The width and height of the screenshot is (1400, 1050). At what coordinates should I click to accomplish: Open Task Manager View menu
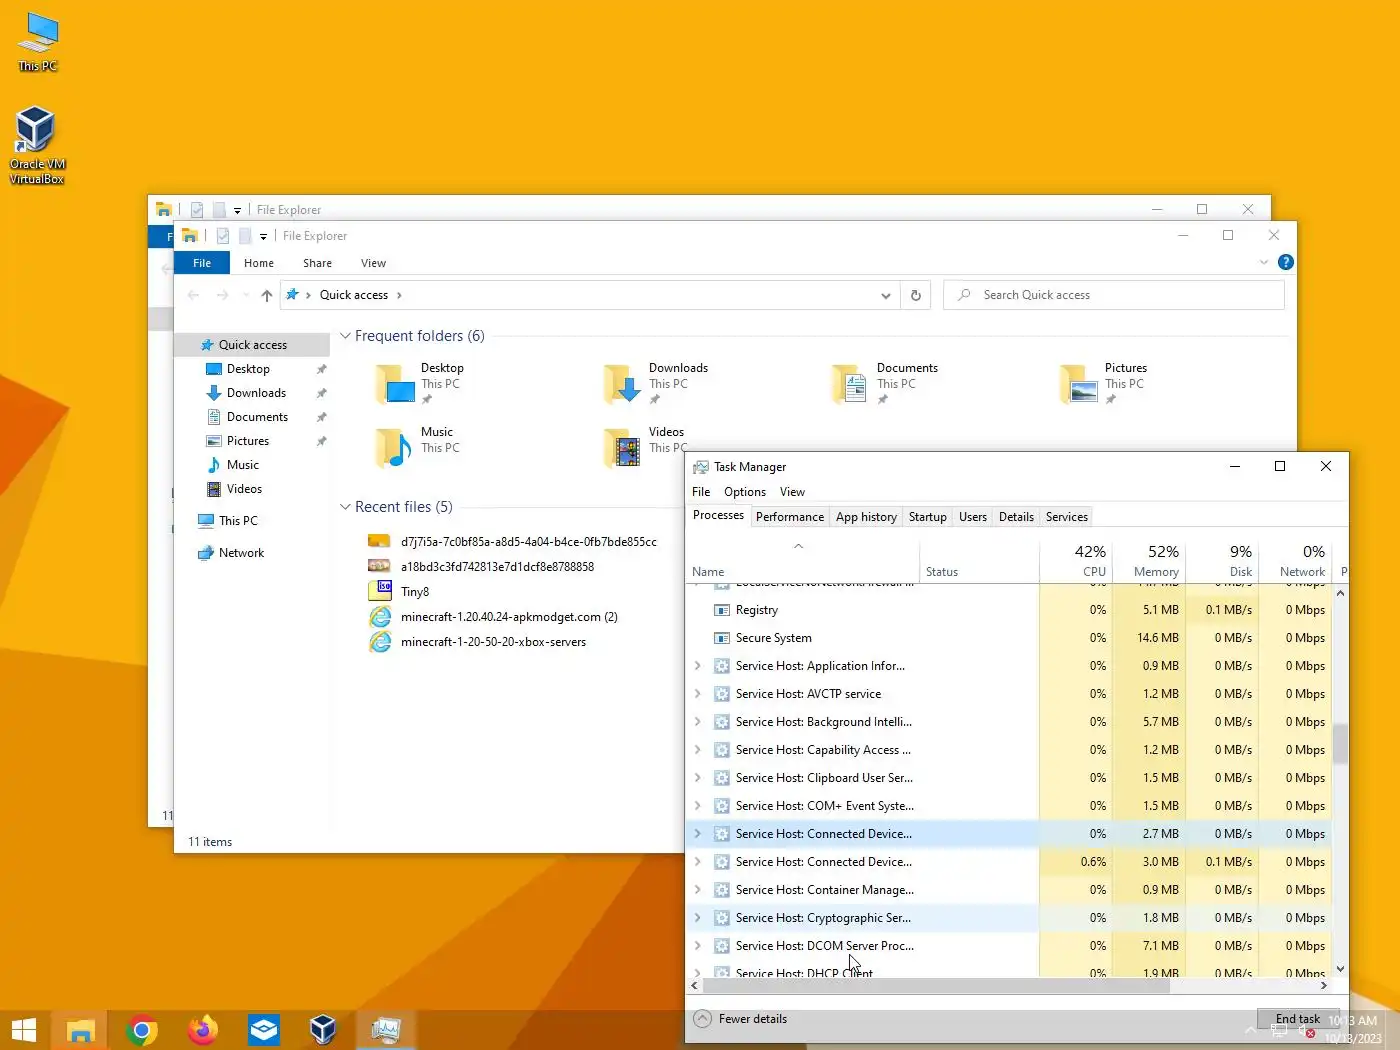(792, 492)
